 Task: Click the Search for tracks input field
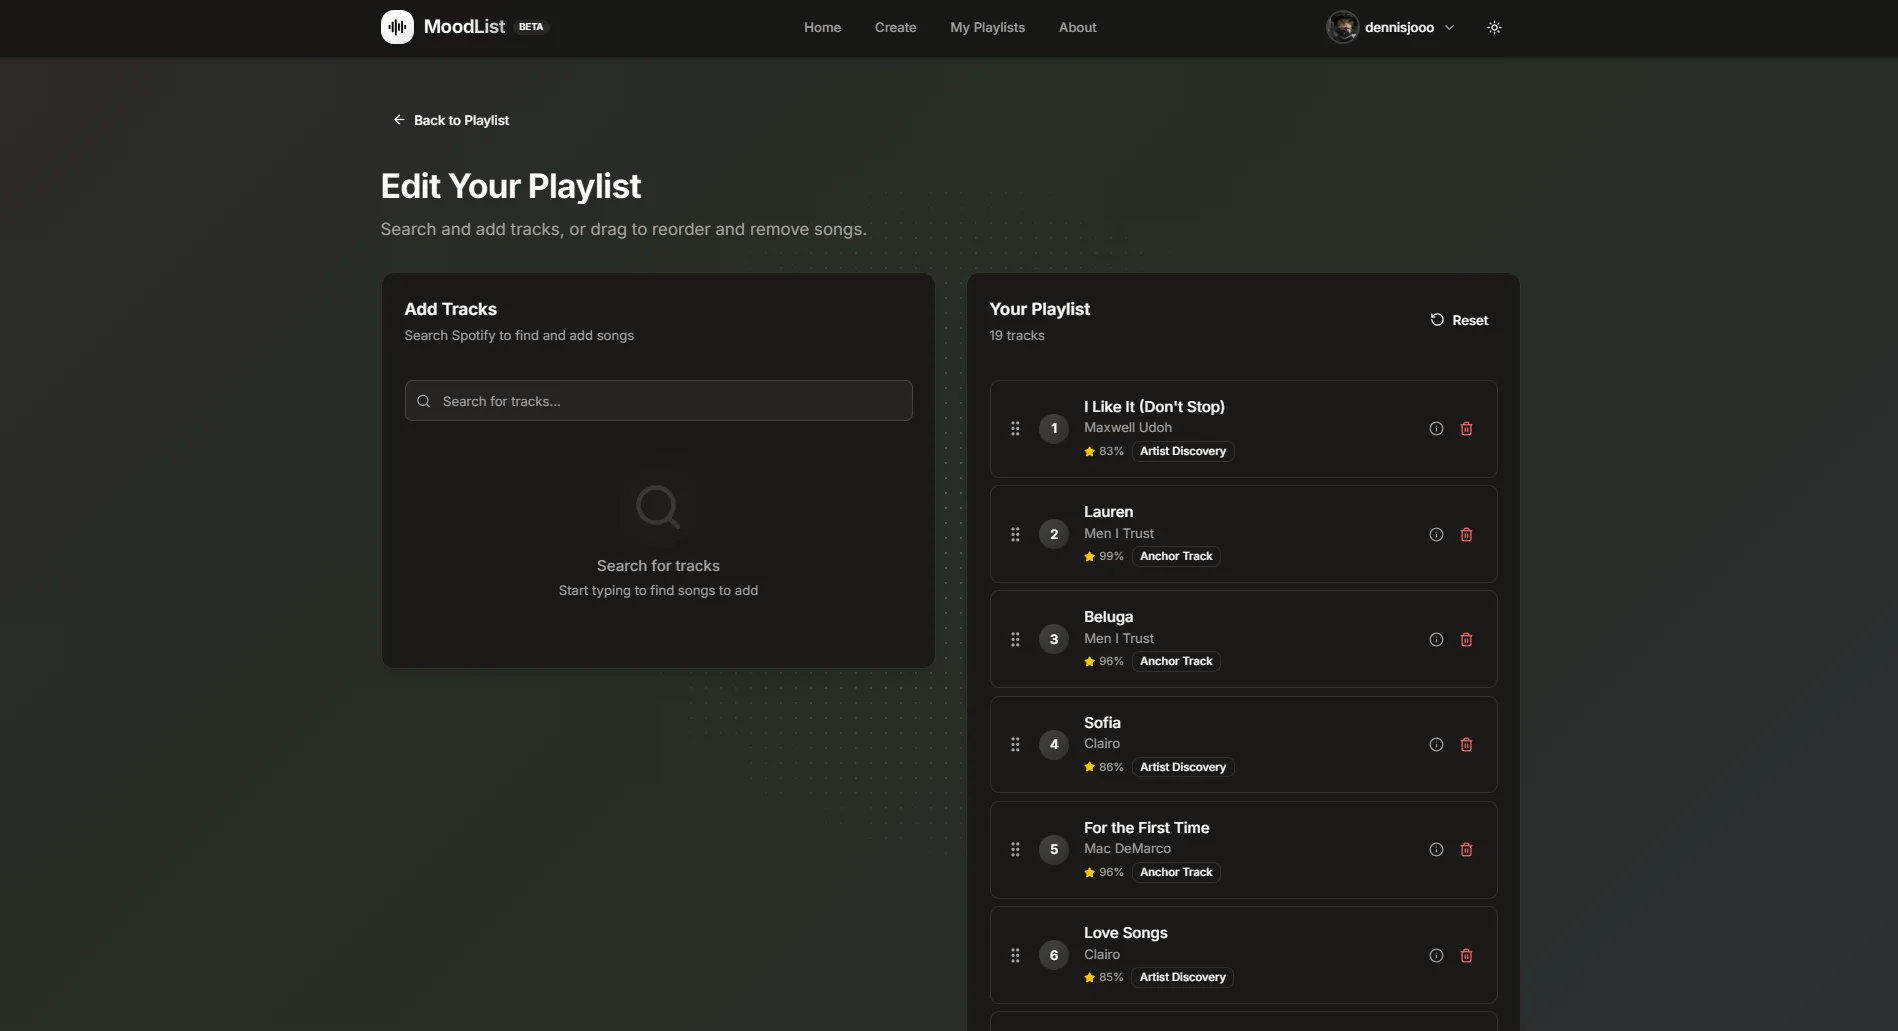(x=657, y=400)
